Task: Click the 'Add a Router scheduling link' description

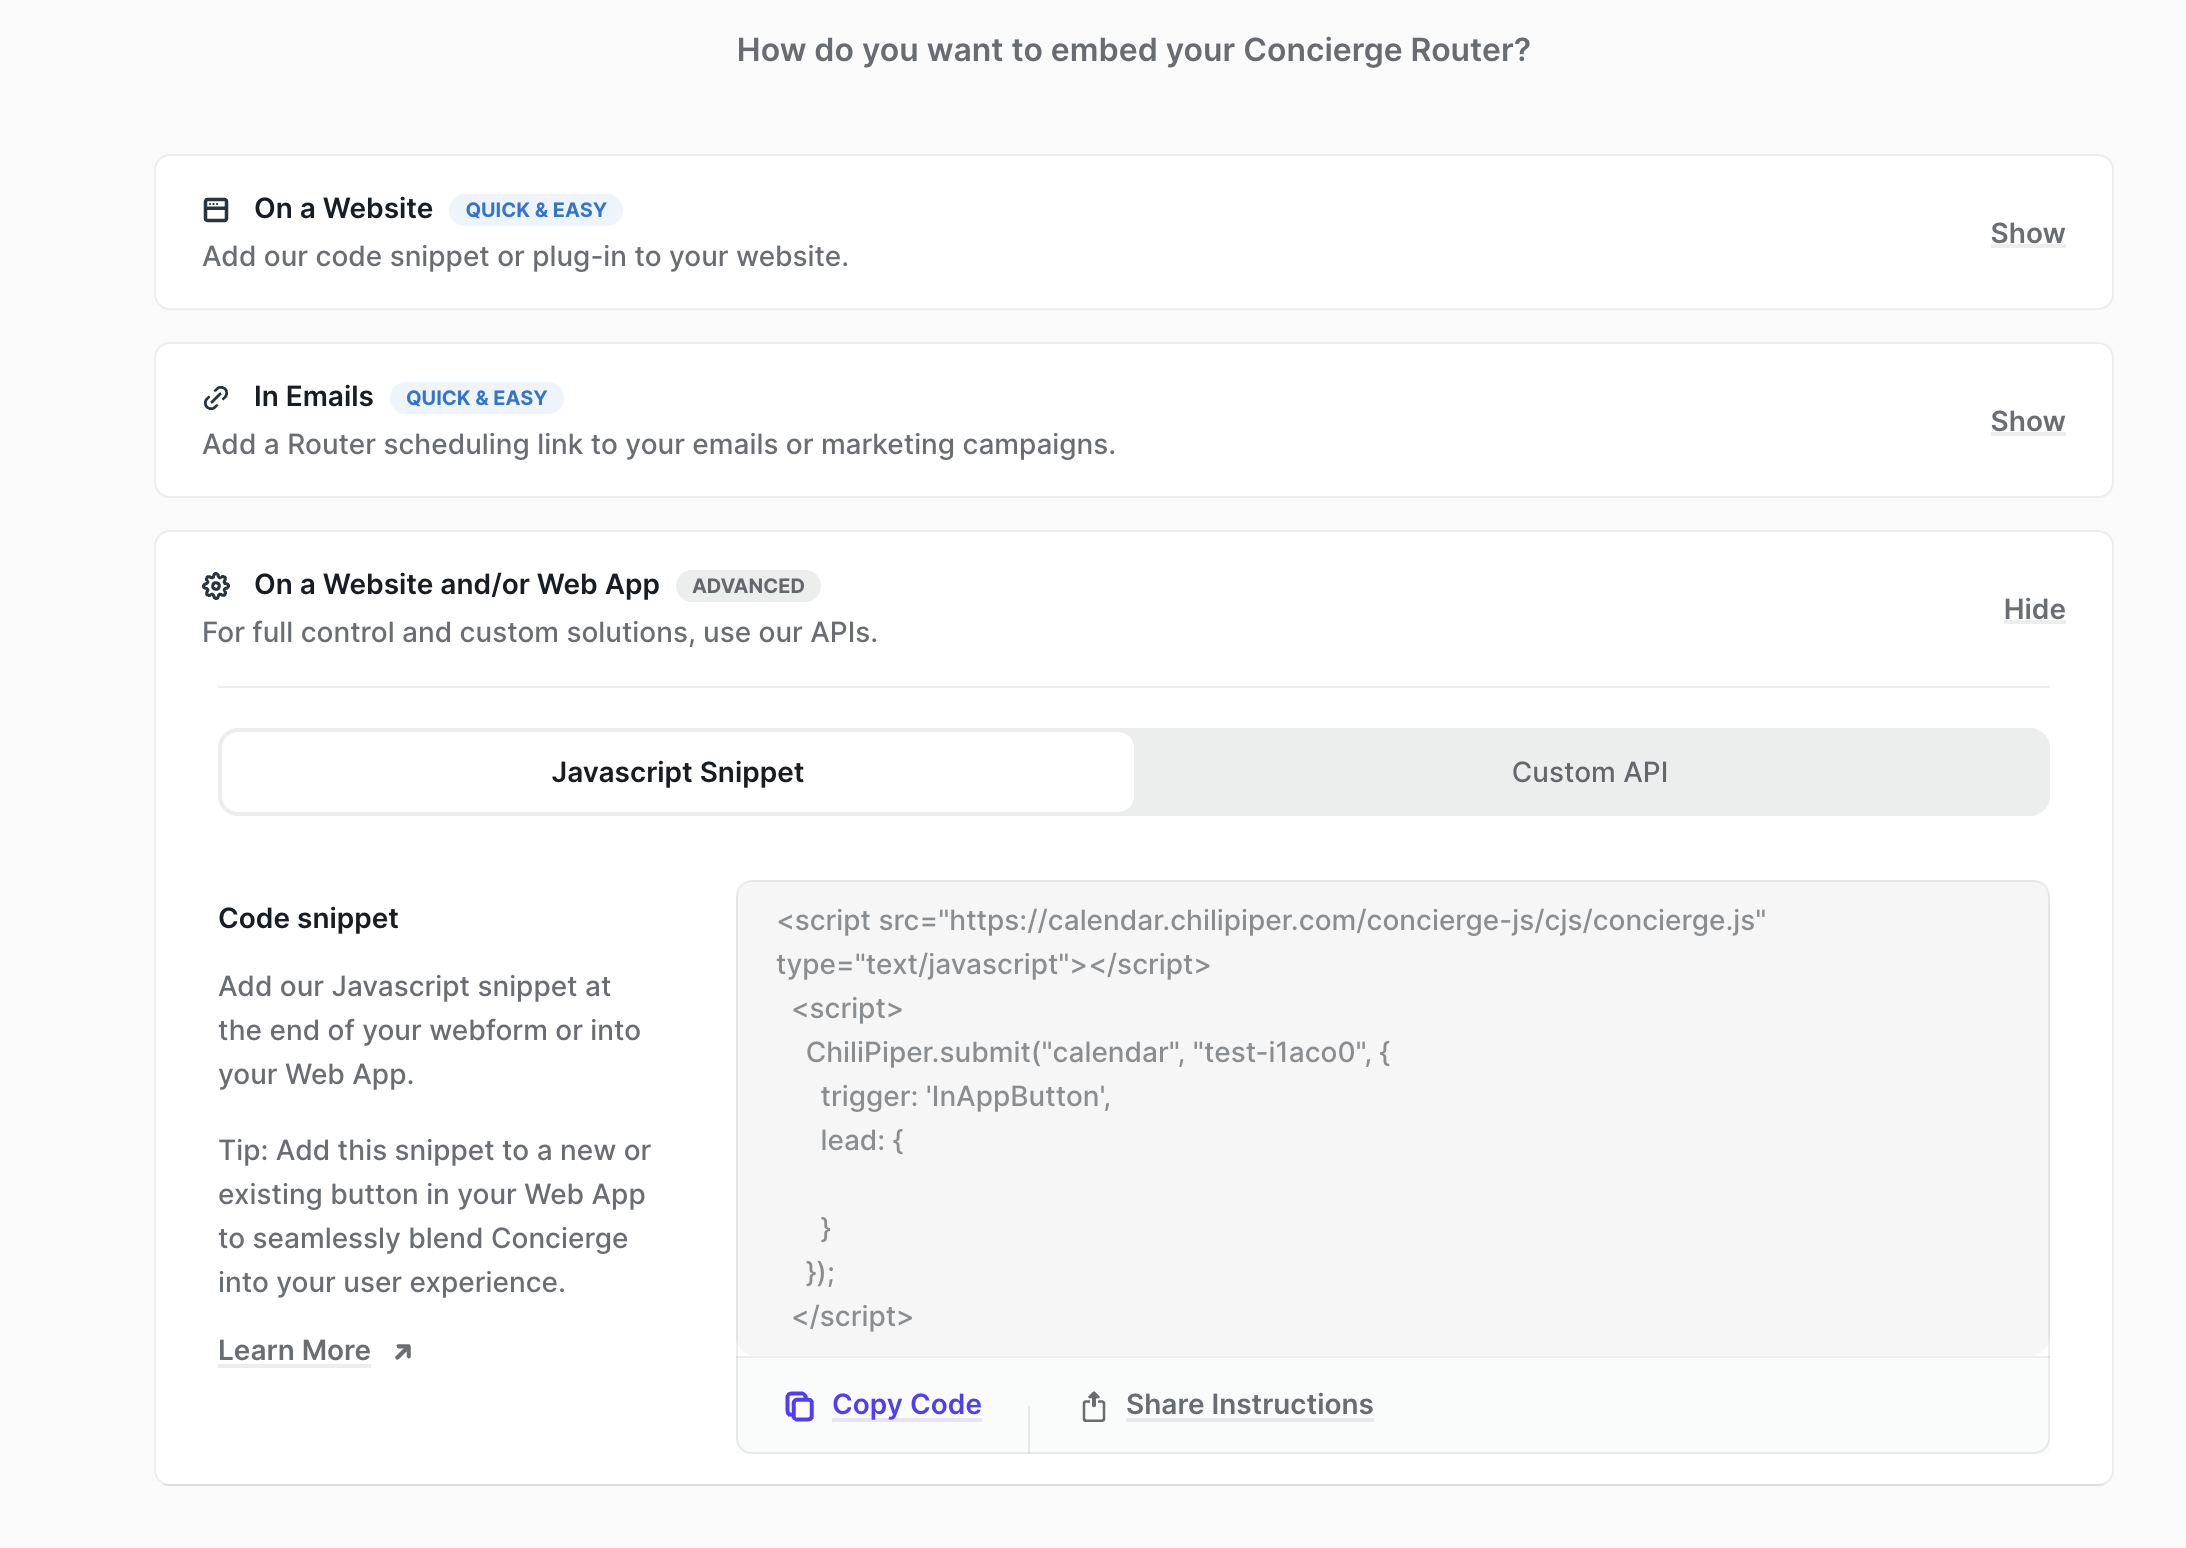Action: pos(658,444)
